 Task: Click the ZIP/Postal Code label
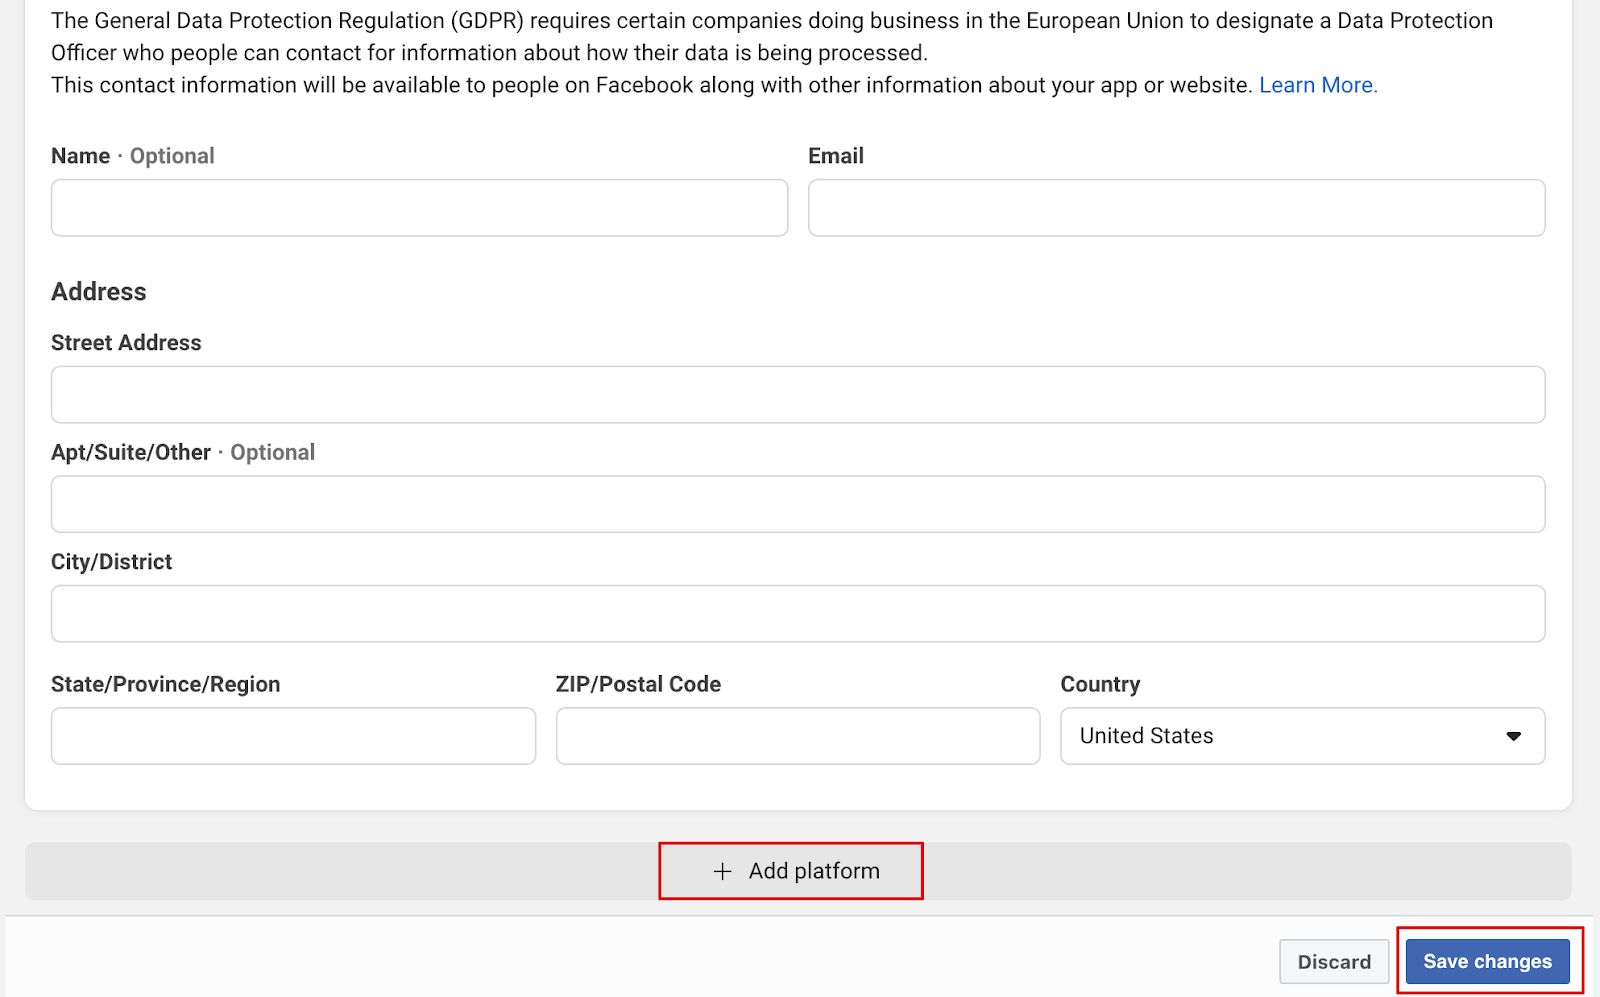638,685
